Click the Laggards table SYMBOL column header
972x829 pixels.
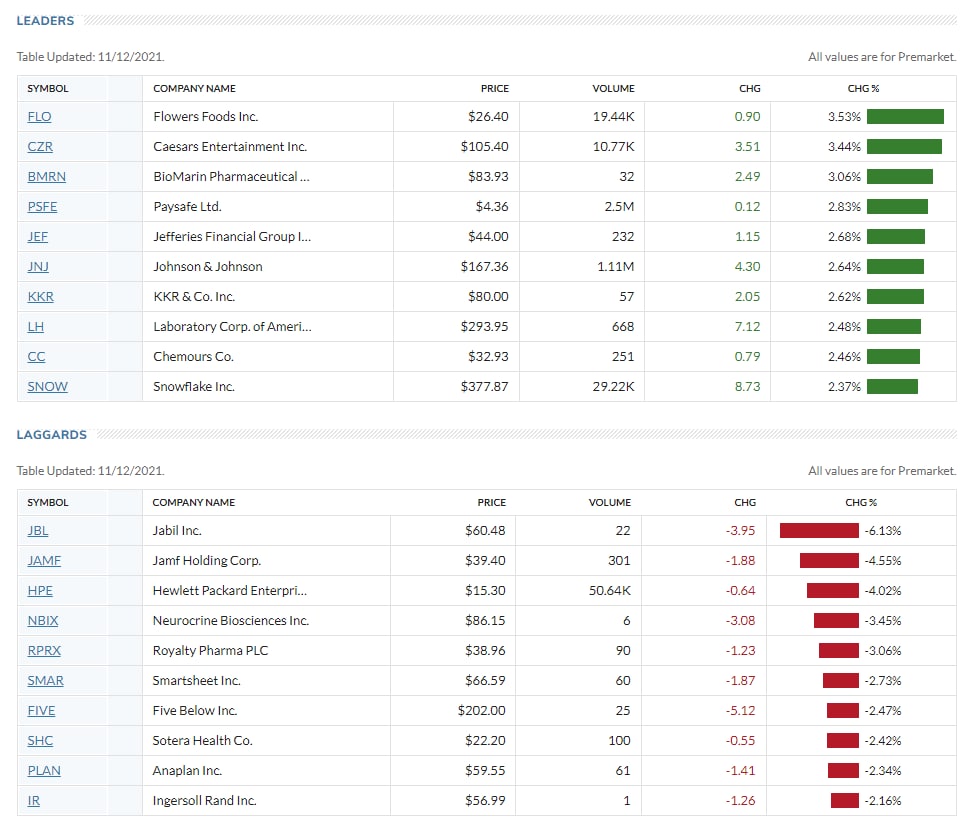[48, 502]
